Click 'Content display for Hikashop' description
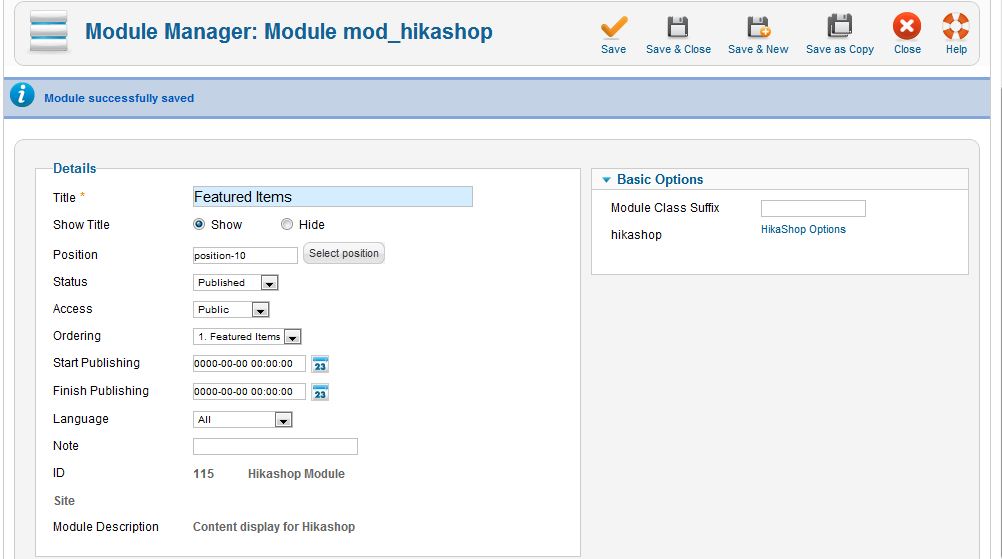This screenshot has height=559, width=1002. click(274, 527)
